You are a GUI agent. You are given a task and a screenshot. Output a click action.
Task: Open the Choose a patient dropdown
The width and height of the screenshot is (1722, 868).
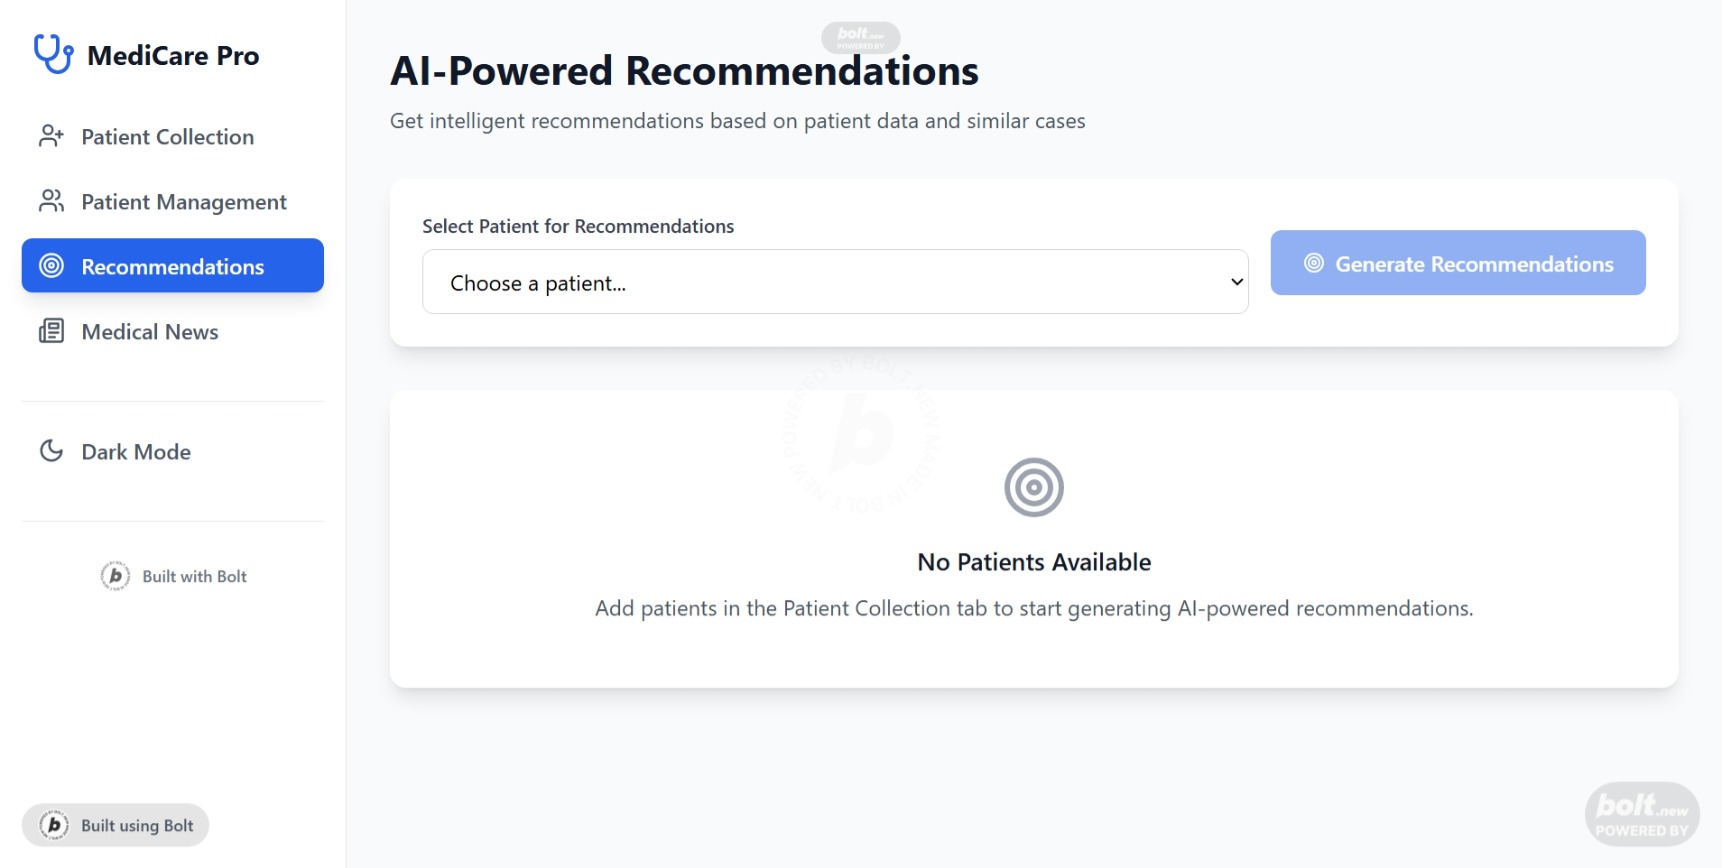[x=835, y=282]
